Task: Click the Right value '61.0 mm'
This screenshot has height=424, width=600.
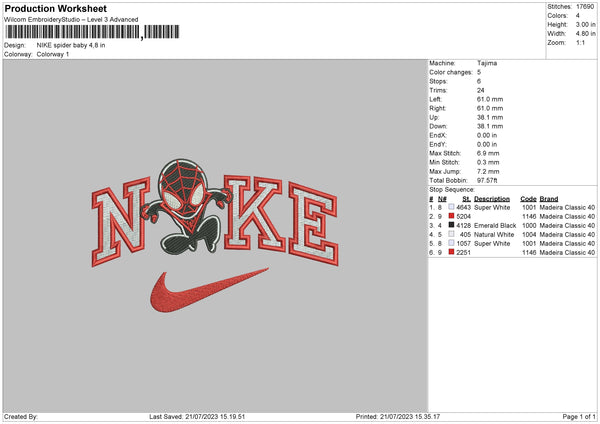Action: point(490,108)
